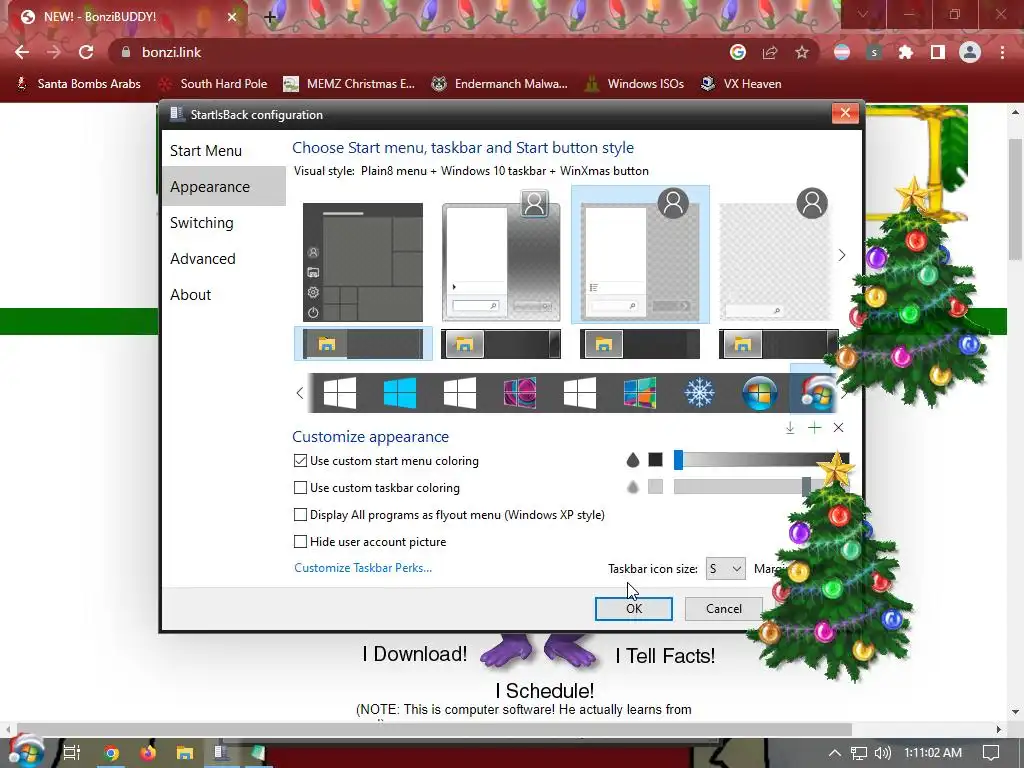Click the Cancel button

(724, 609)
